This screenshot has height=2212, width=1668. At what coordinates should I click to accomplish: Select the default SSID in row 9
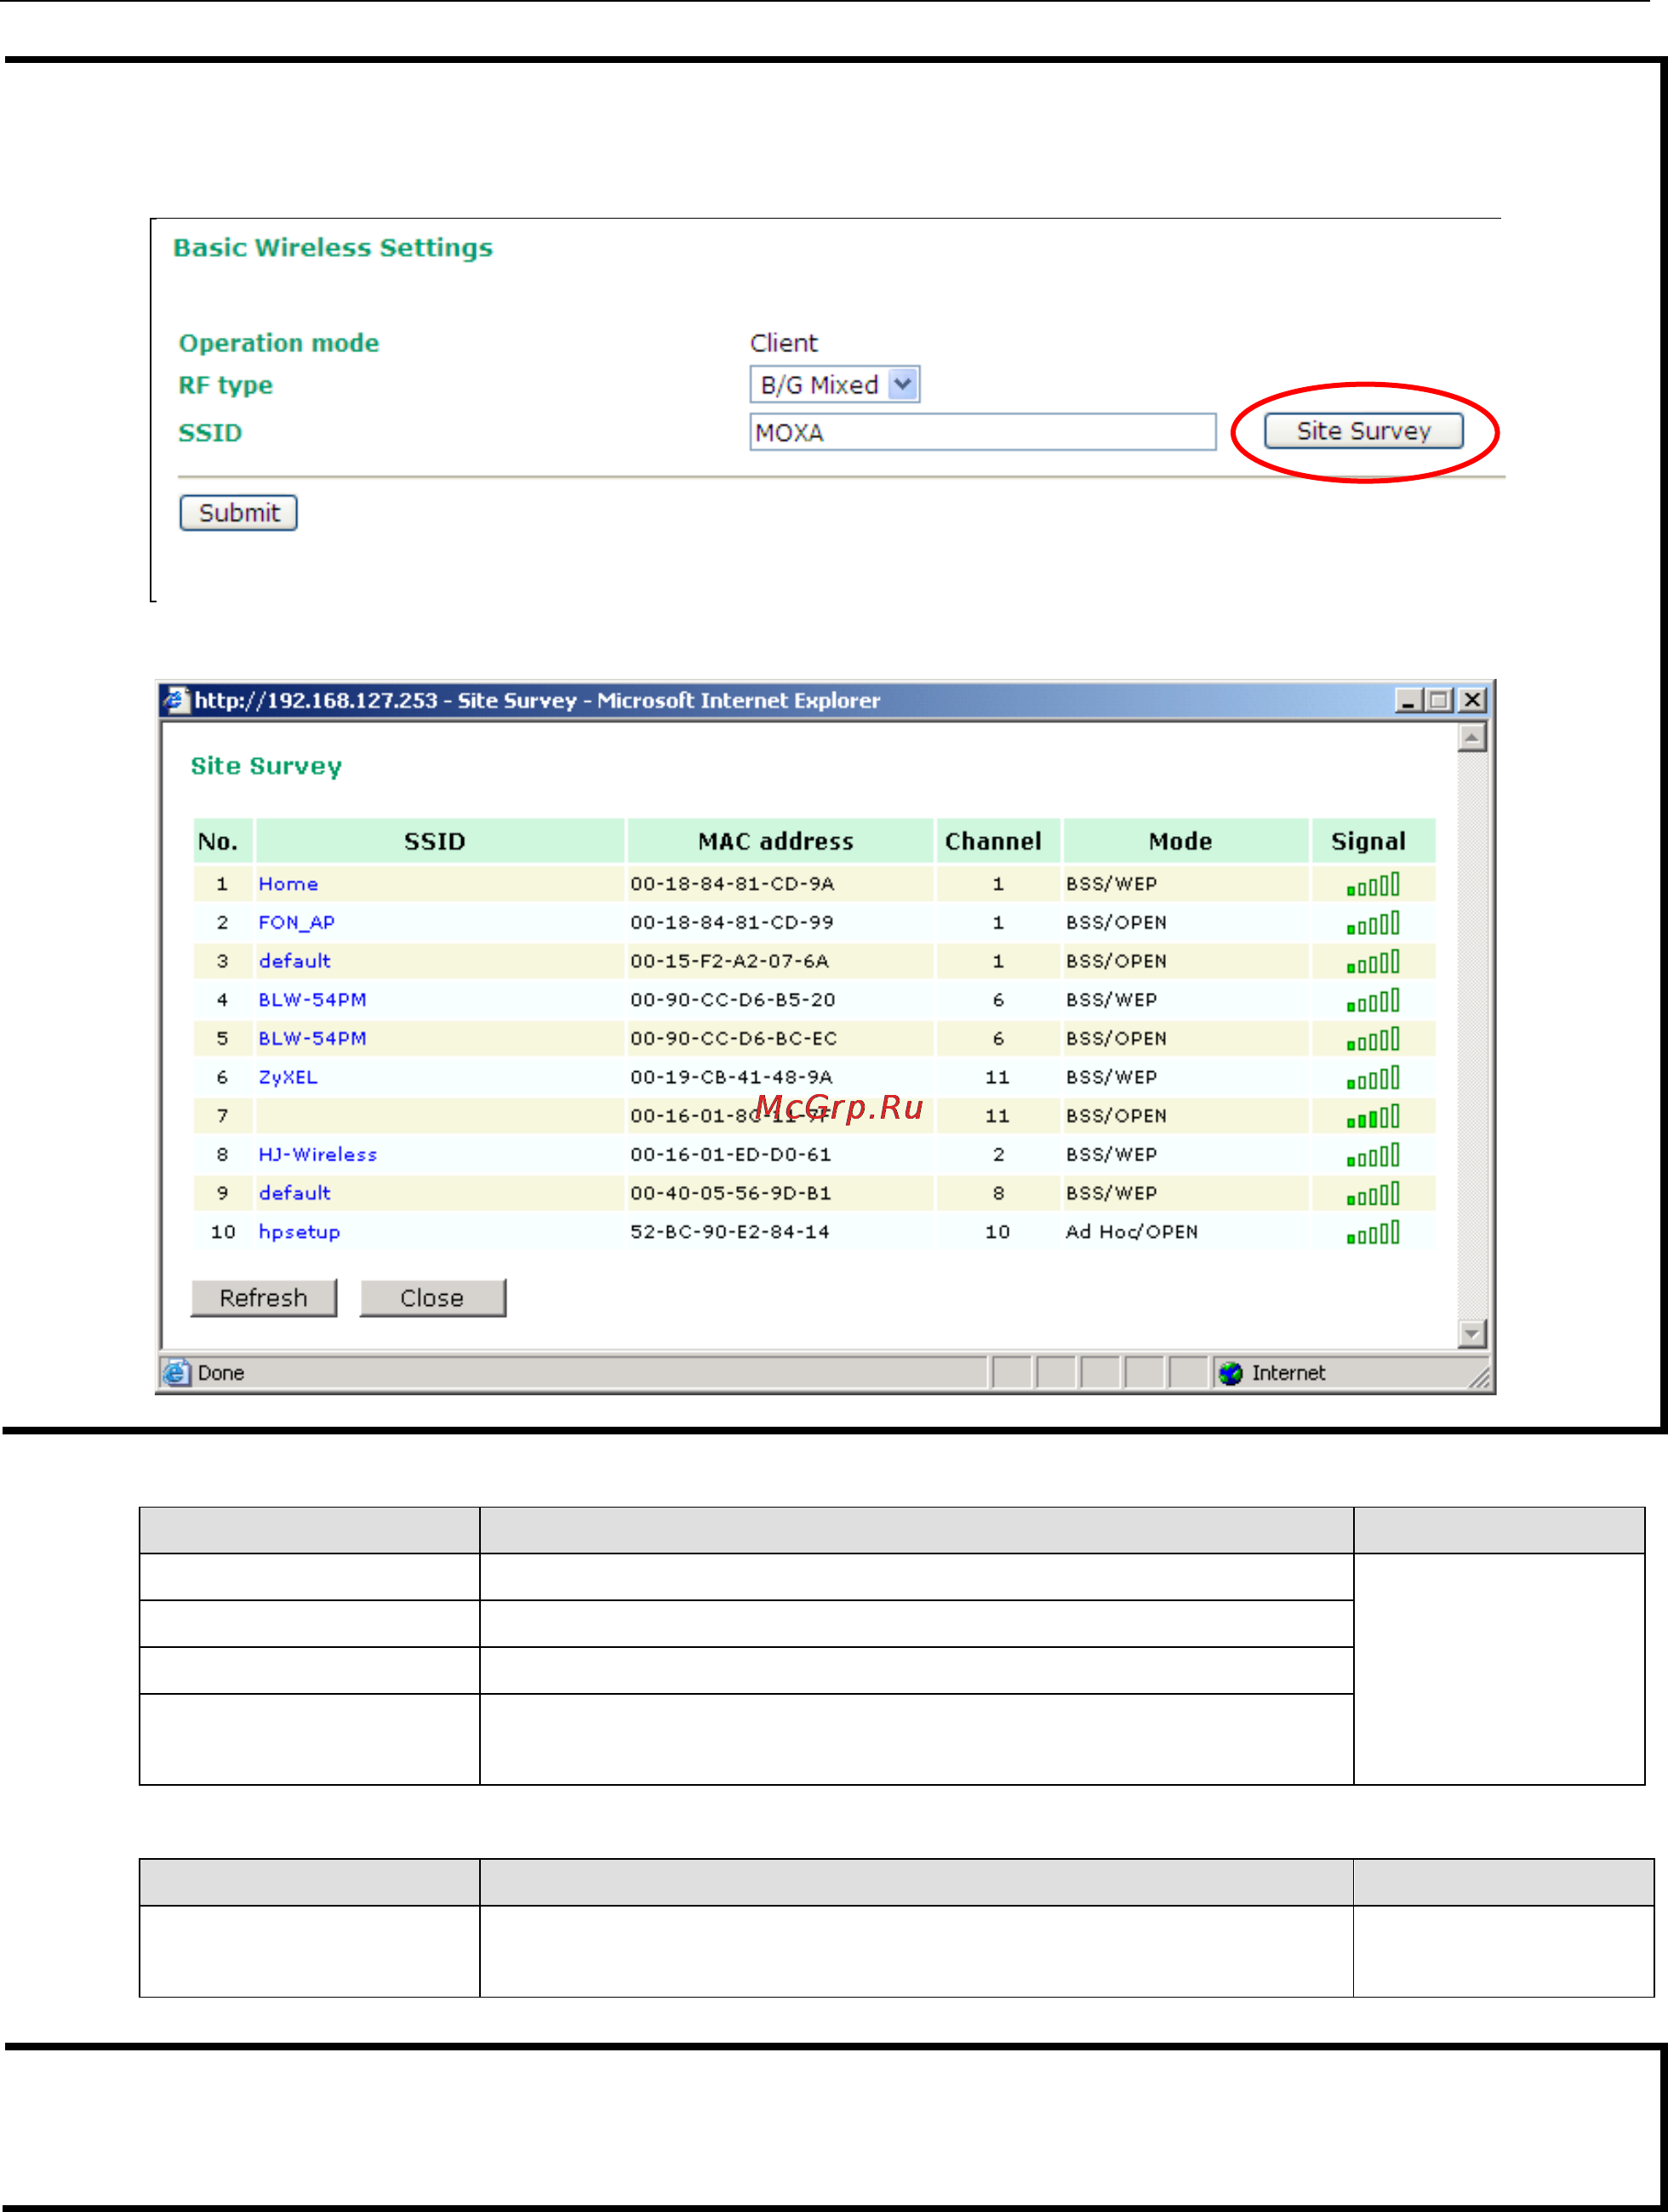[x=294, y=1192]
